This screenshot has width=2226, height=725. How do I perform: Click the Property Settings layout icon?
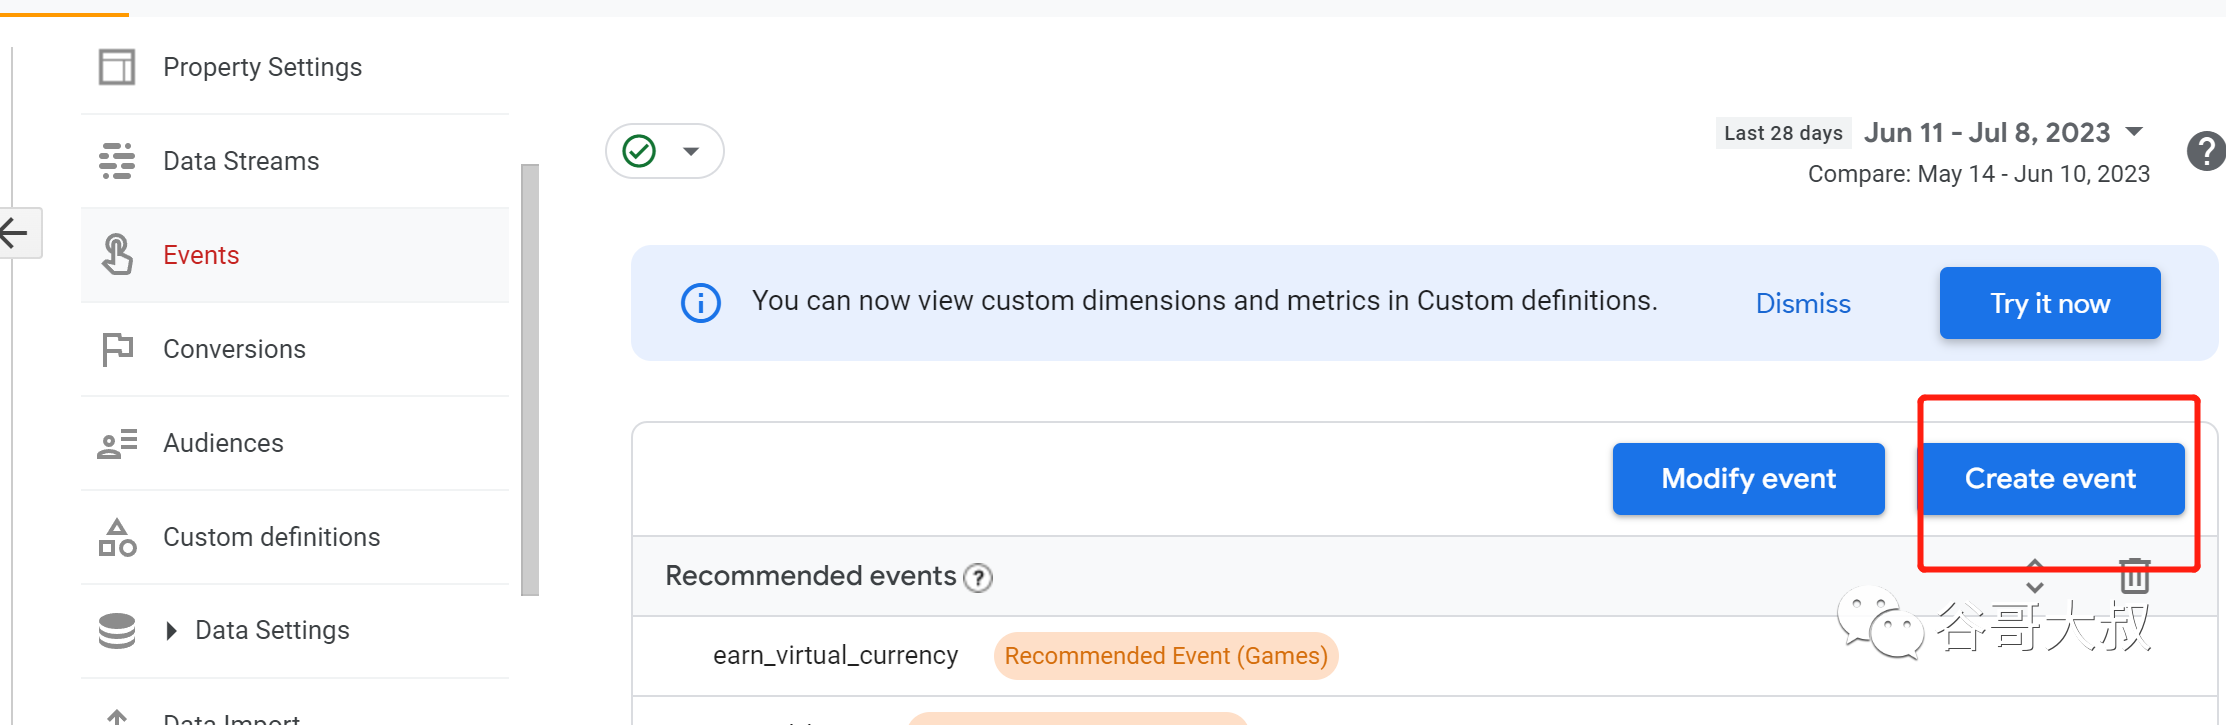[x=117, y=67]
